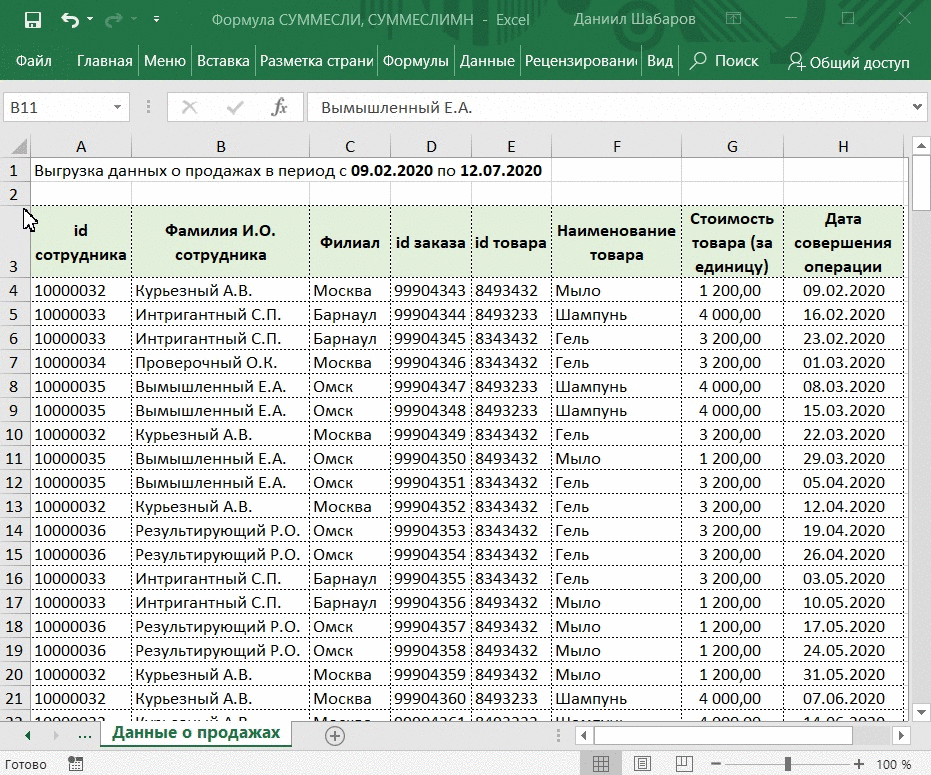931x775 pixels.
Task: Switch to the Формулы tab
Action: (x=416, y=61)
